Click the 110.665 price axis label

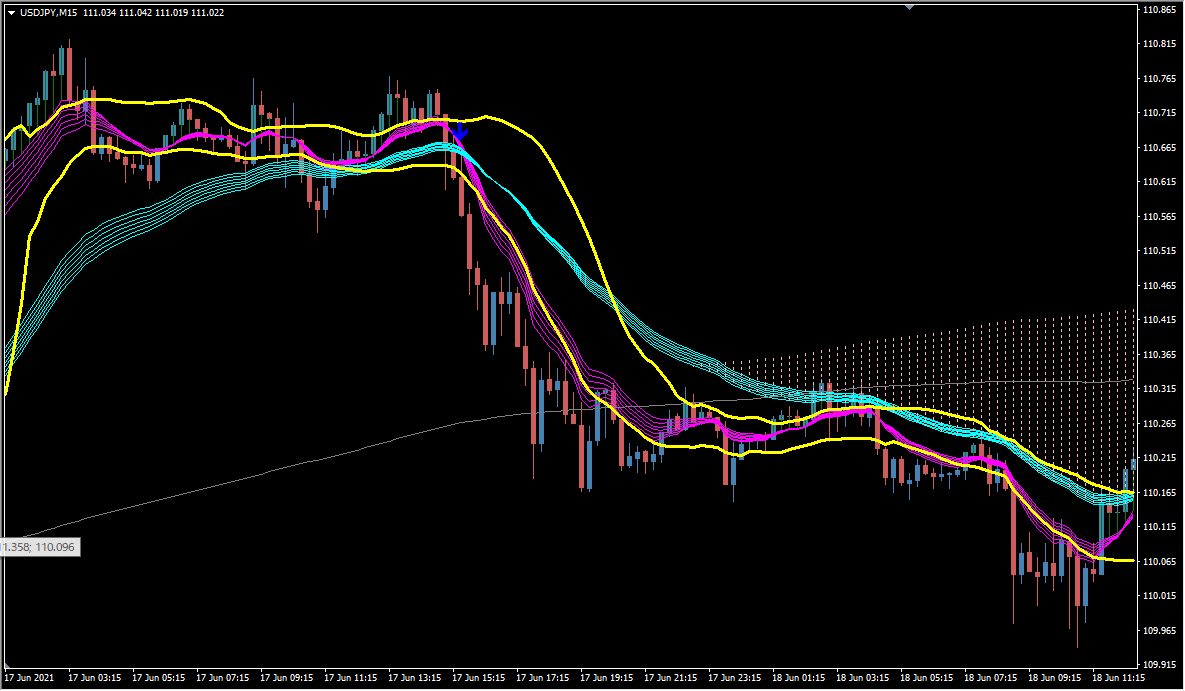coord(1159,147)
